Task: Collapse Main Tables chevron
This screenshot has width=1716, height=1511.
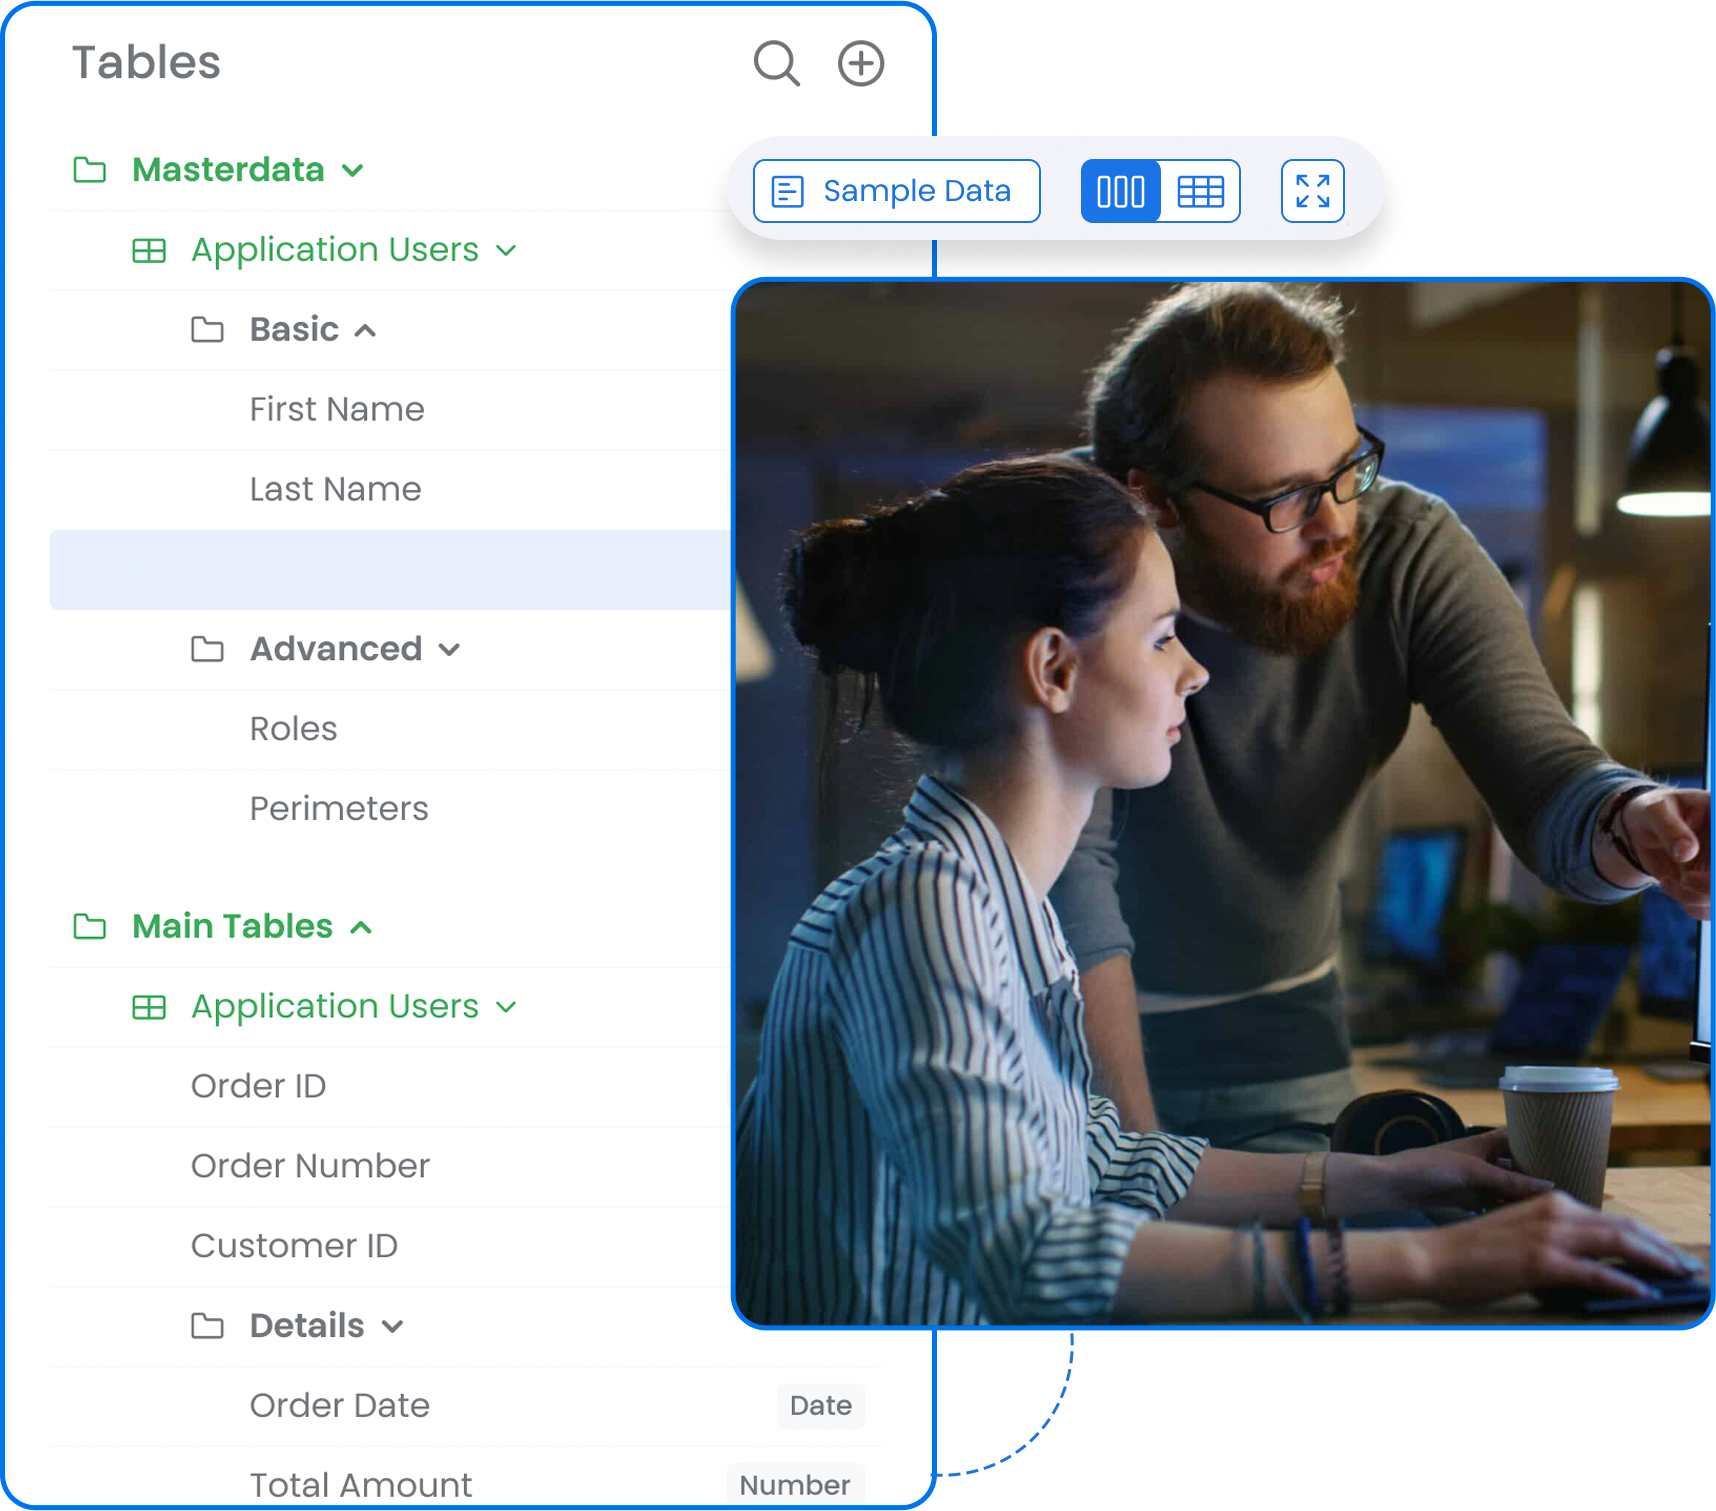Action: [361, 928]
